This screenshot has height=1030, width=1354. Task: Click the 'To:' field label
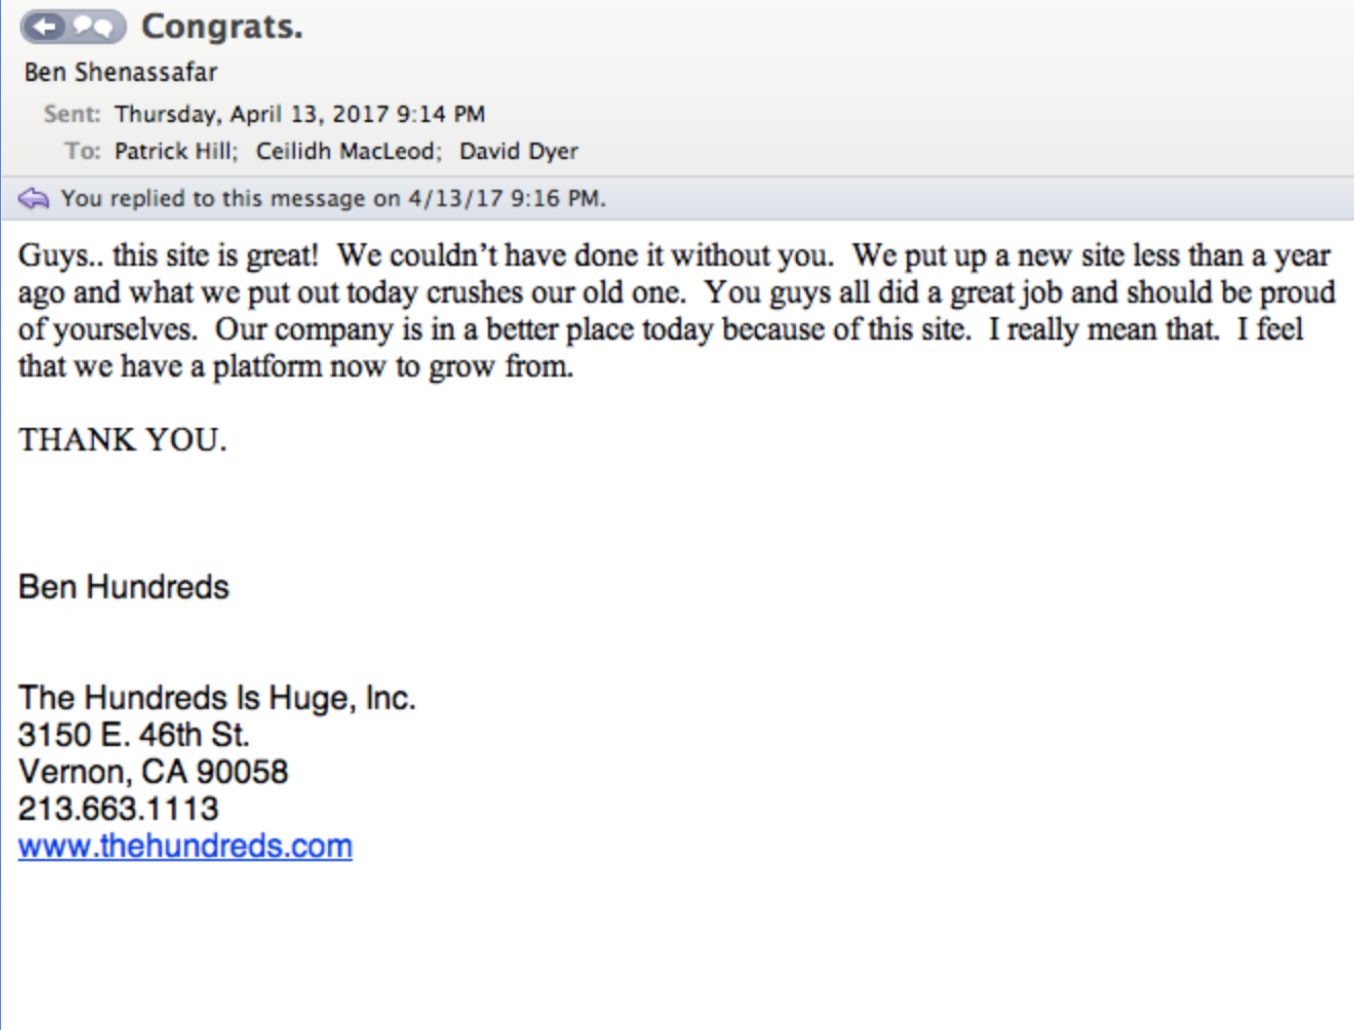82,151
